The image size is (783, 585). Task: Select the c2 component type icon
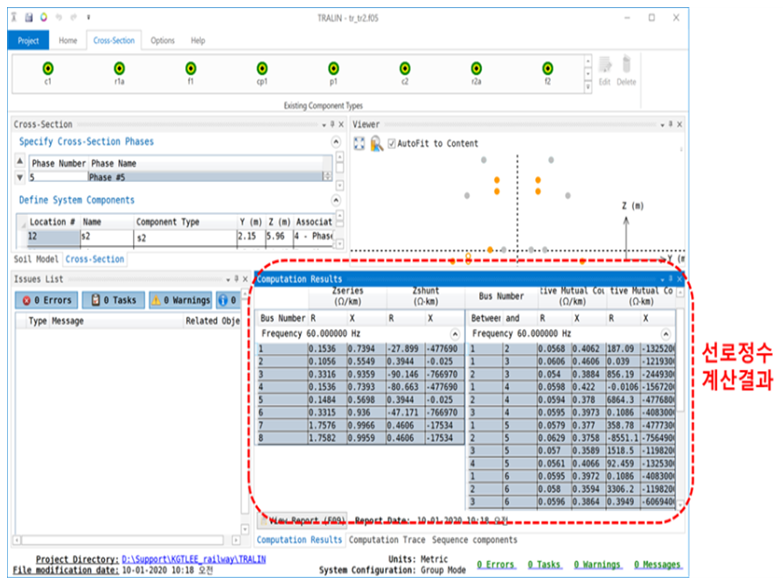[405, 68]
